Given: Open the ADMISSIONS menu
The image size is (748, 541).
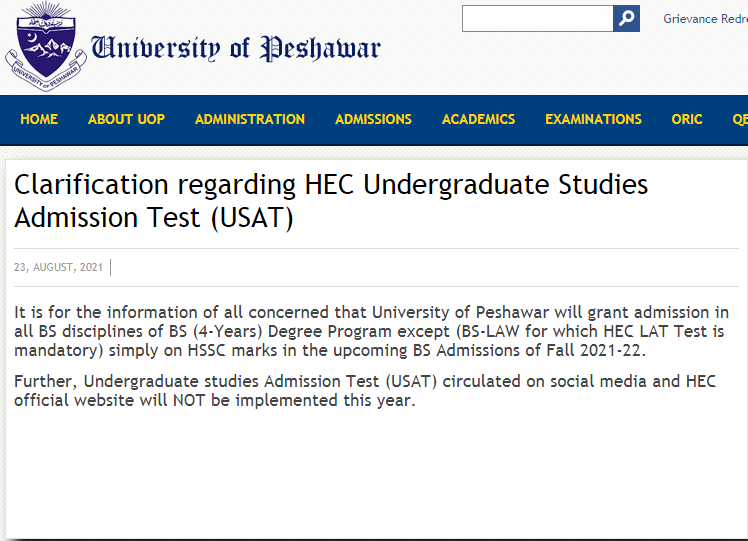Looking at the screenshot, I should pyautogui.click(x=374, y=119).
